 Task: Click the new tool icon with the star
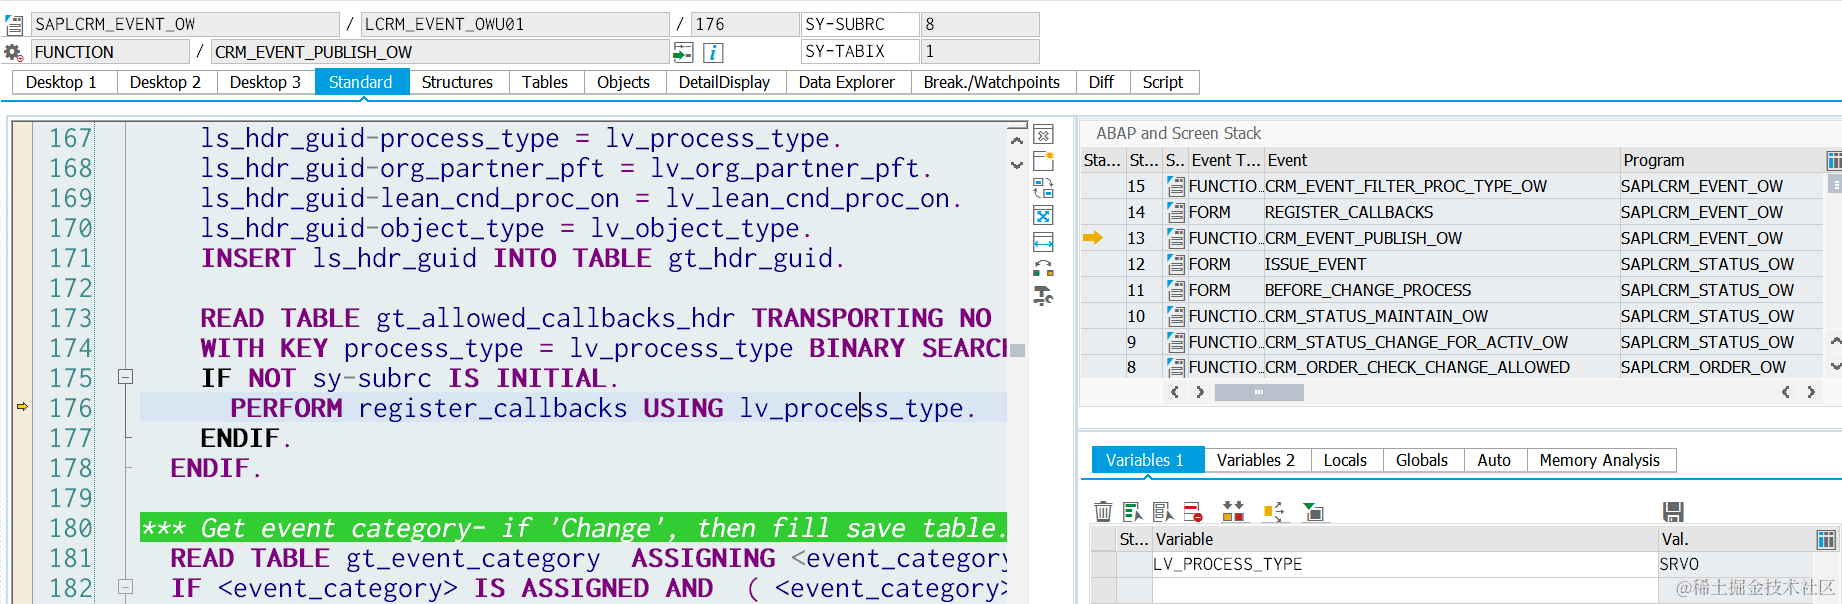pos(1043,161)
